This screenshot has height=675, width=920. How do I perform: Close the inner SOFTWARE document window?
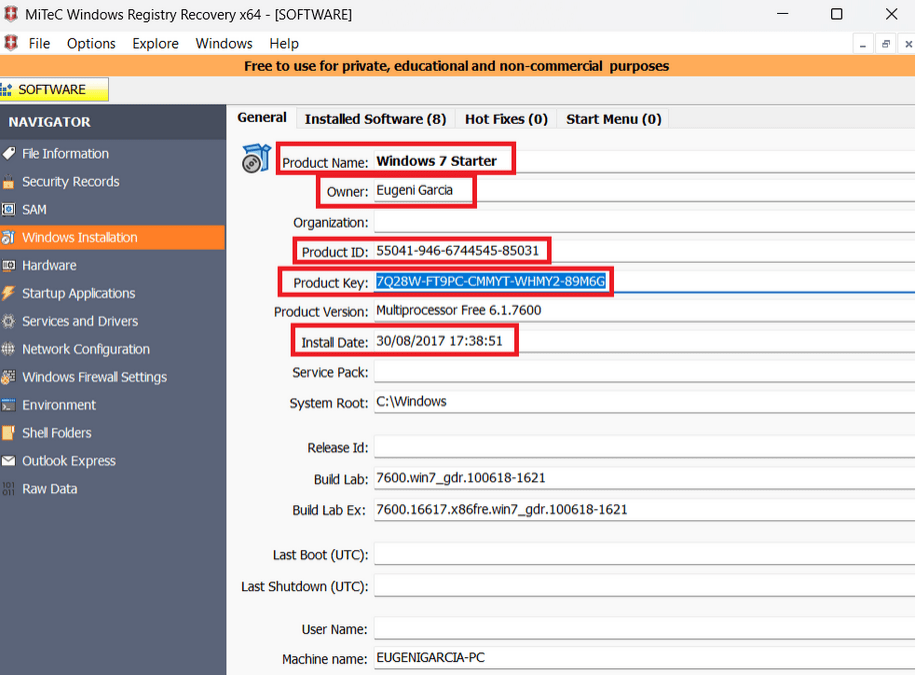coord(908,44)
